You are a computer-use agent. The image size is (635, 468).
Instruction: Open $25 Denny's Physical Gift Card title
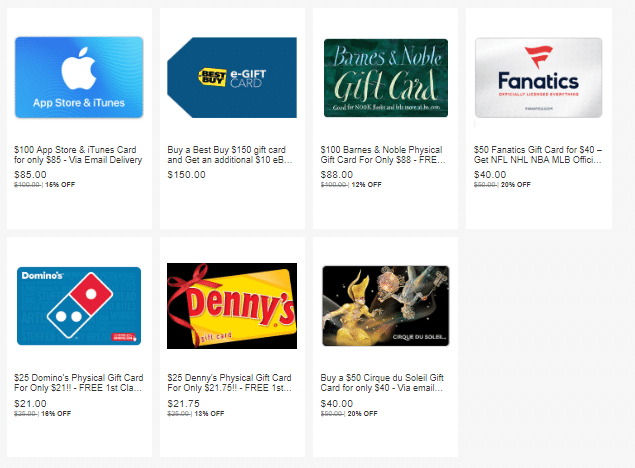230,383
